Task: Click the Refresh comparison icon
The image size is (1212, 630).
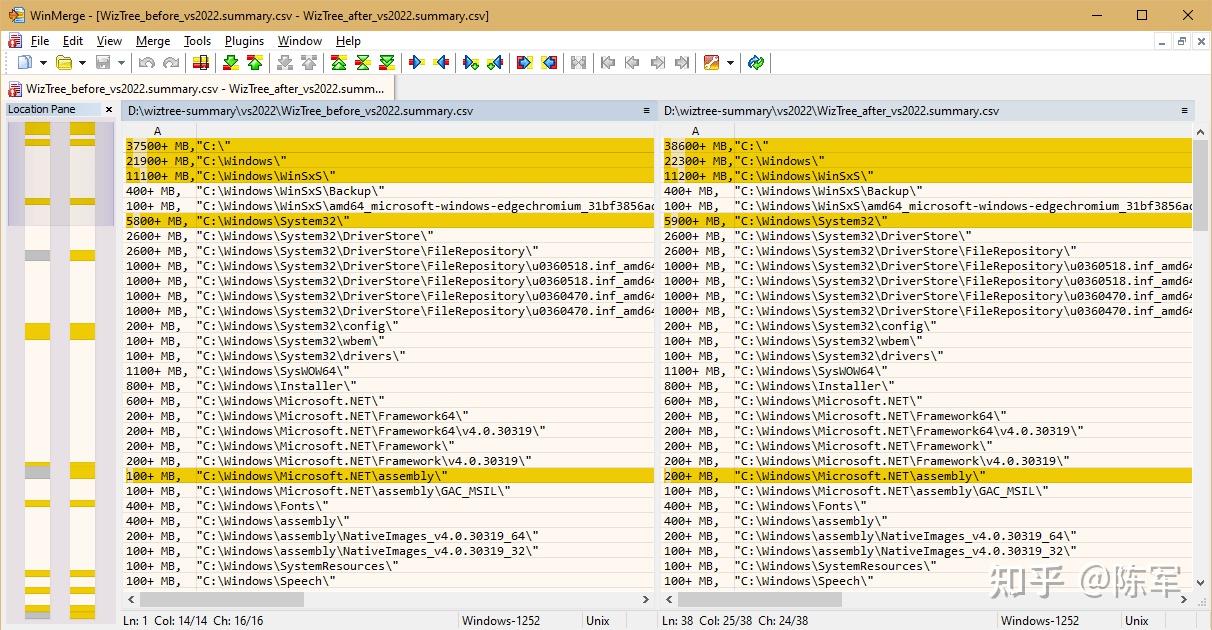Action: 756,63
